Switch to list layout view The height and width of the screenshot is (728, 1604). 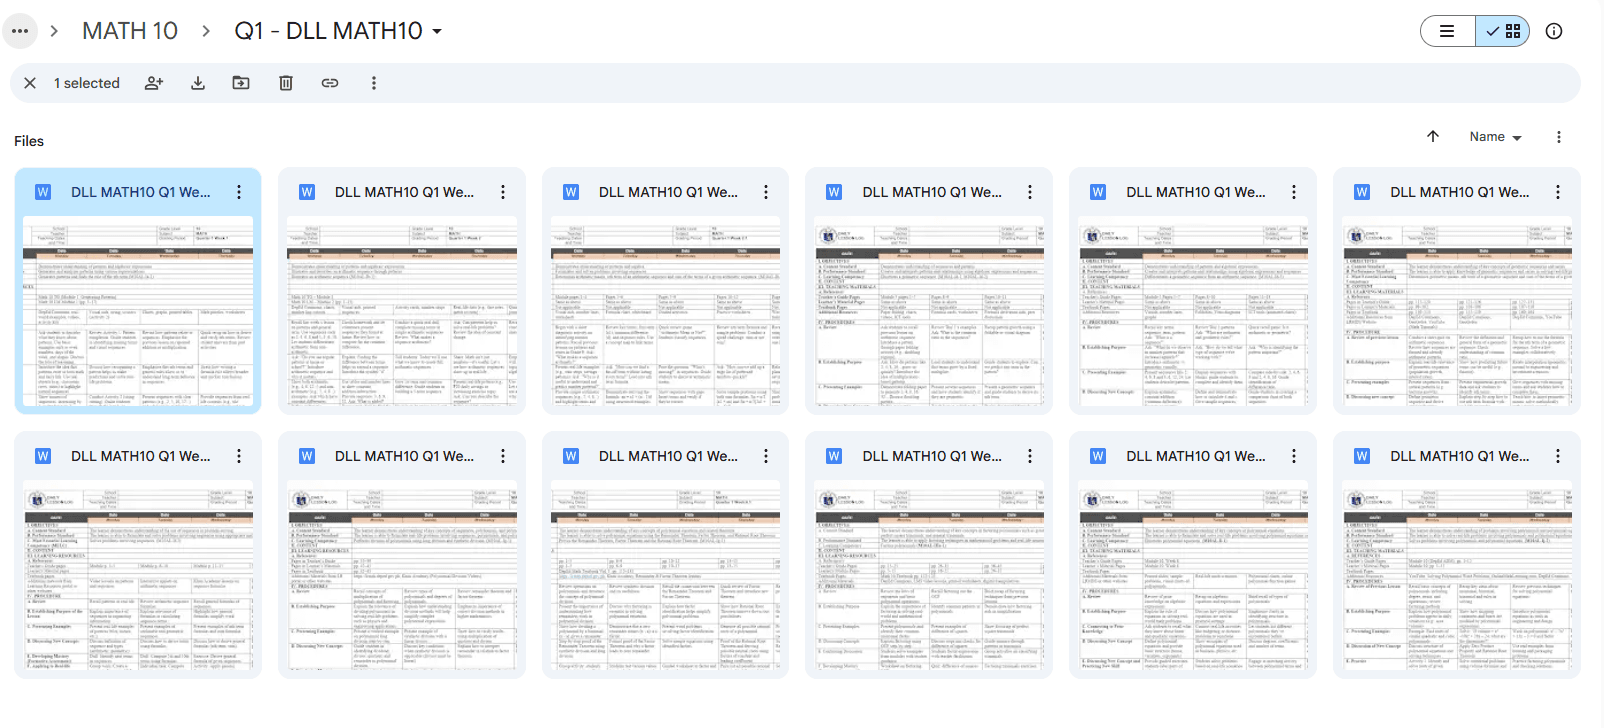[x=1447, y=31]
